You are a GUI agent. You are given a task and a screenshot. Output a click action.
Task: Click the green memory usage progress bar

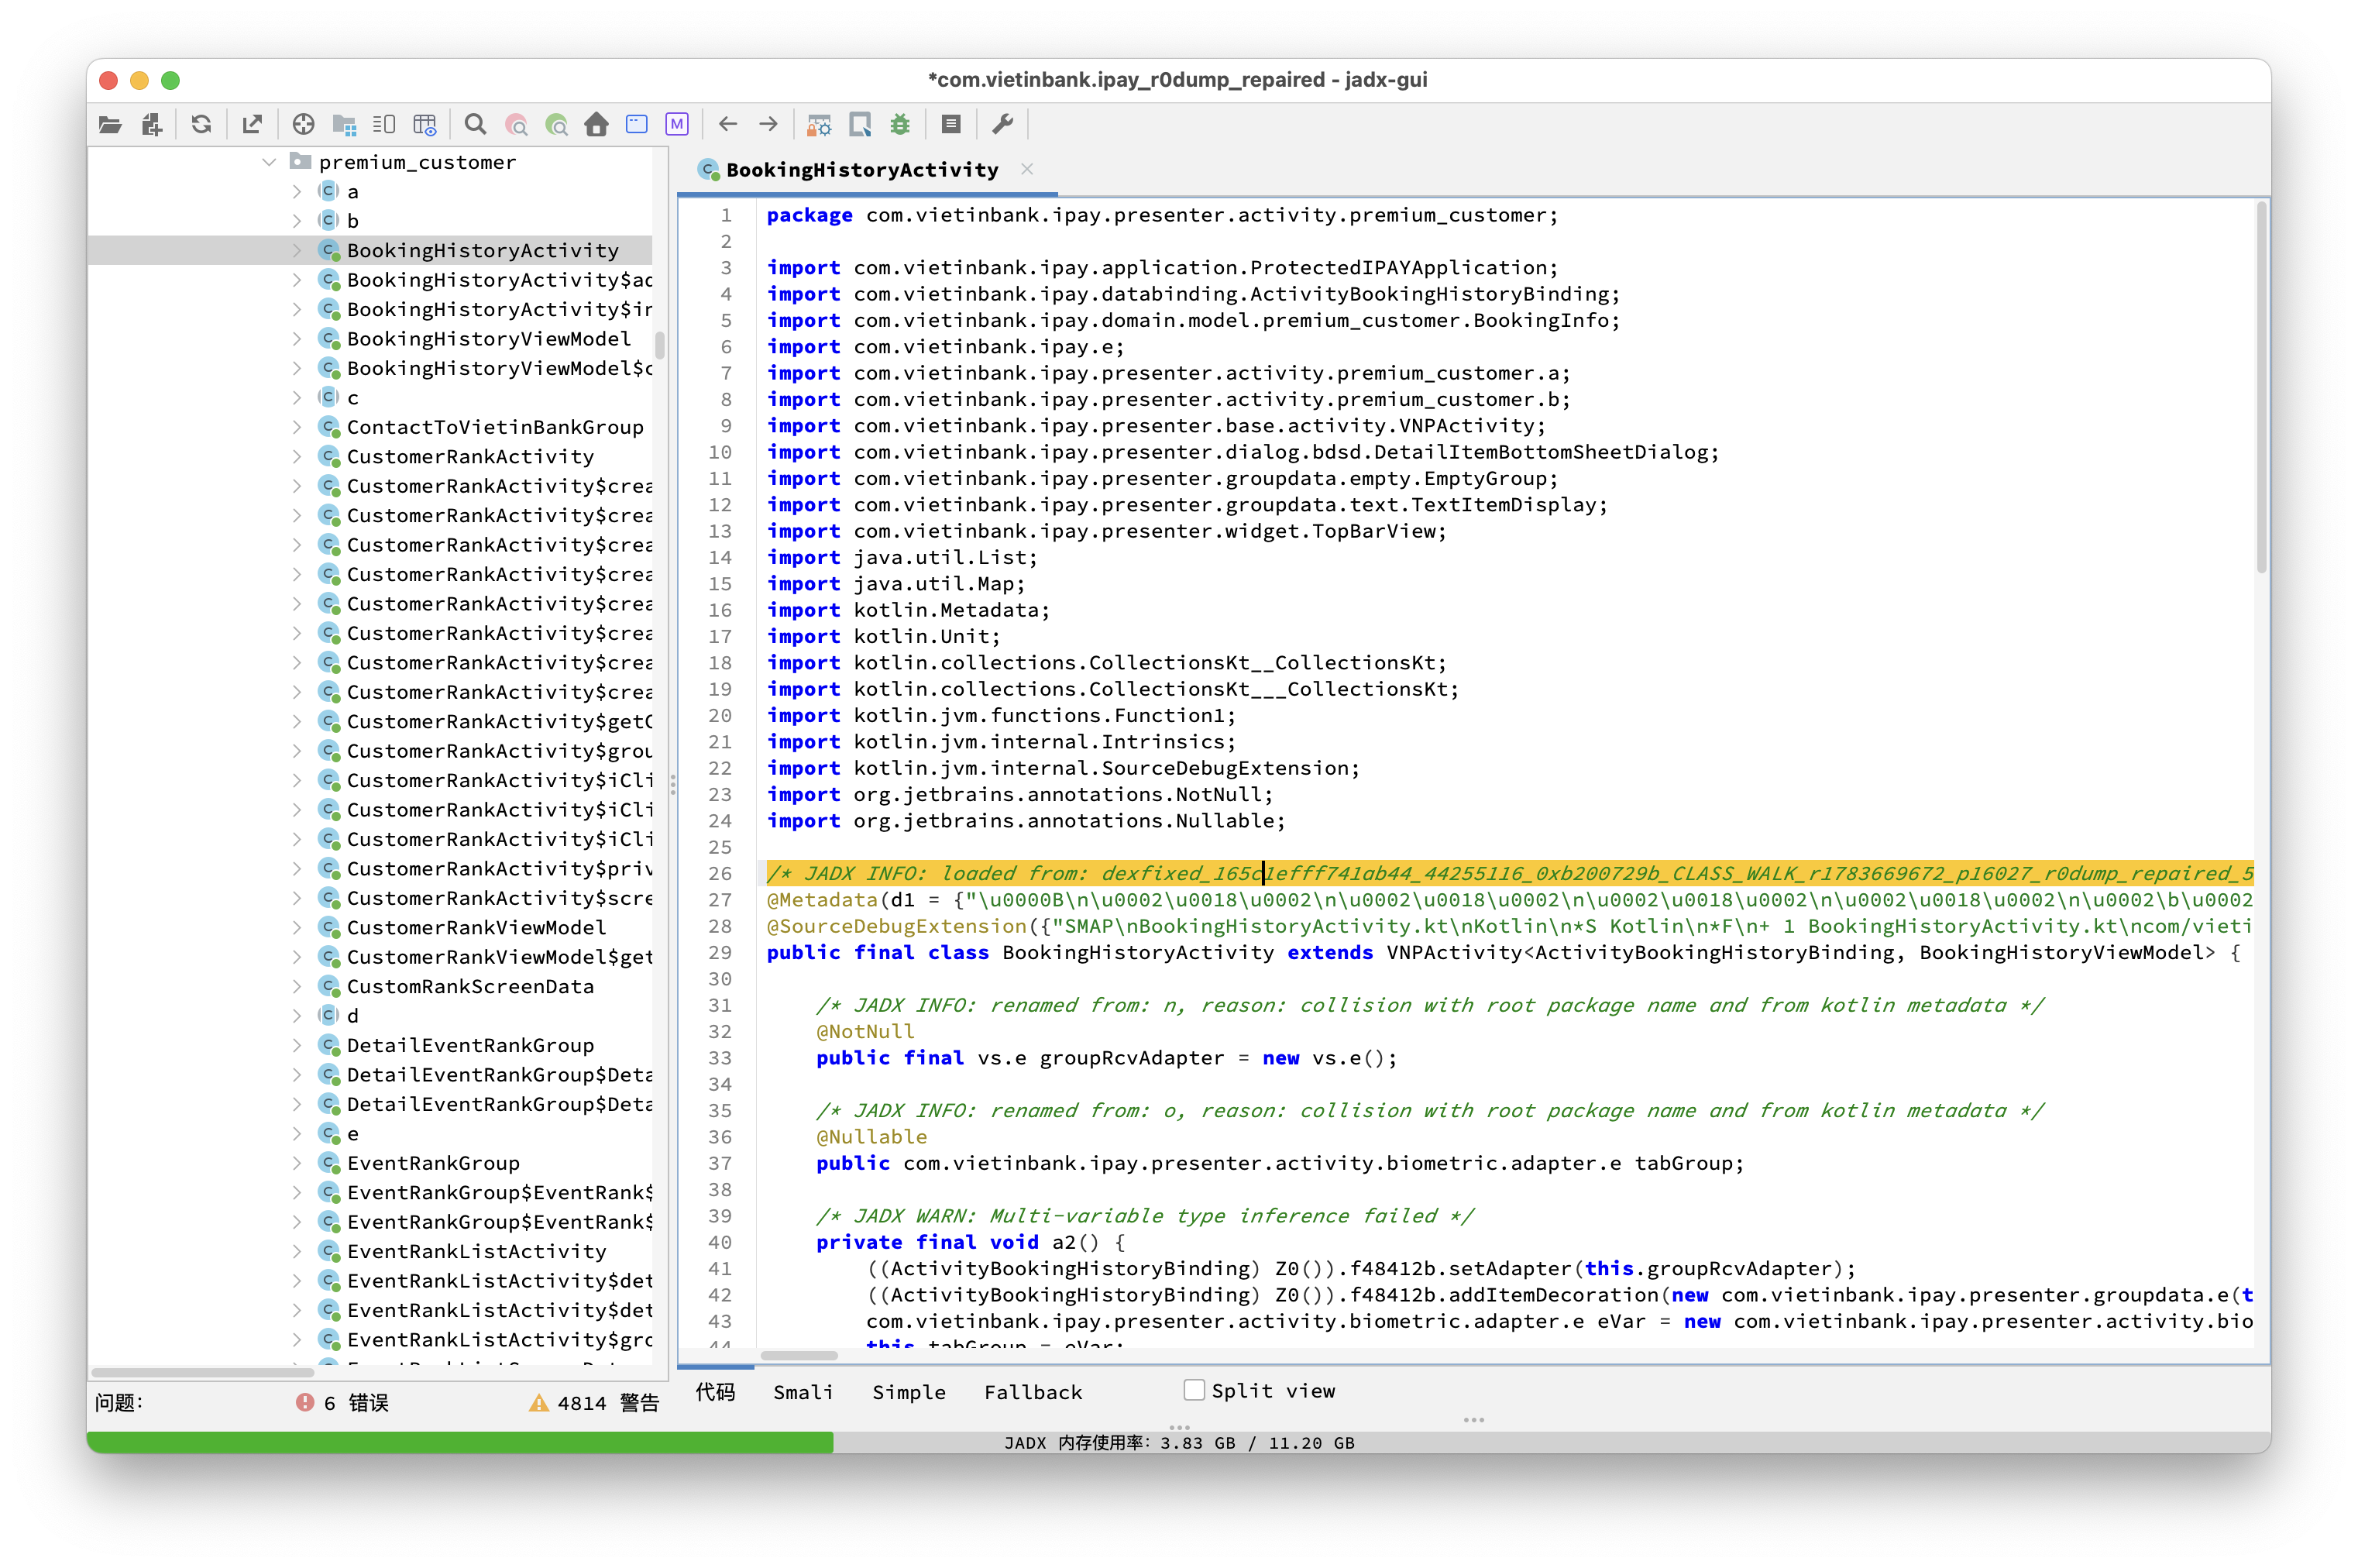460,1442
